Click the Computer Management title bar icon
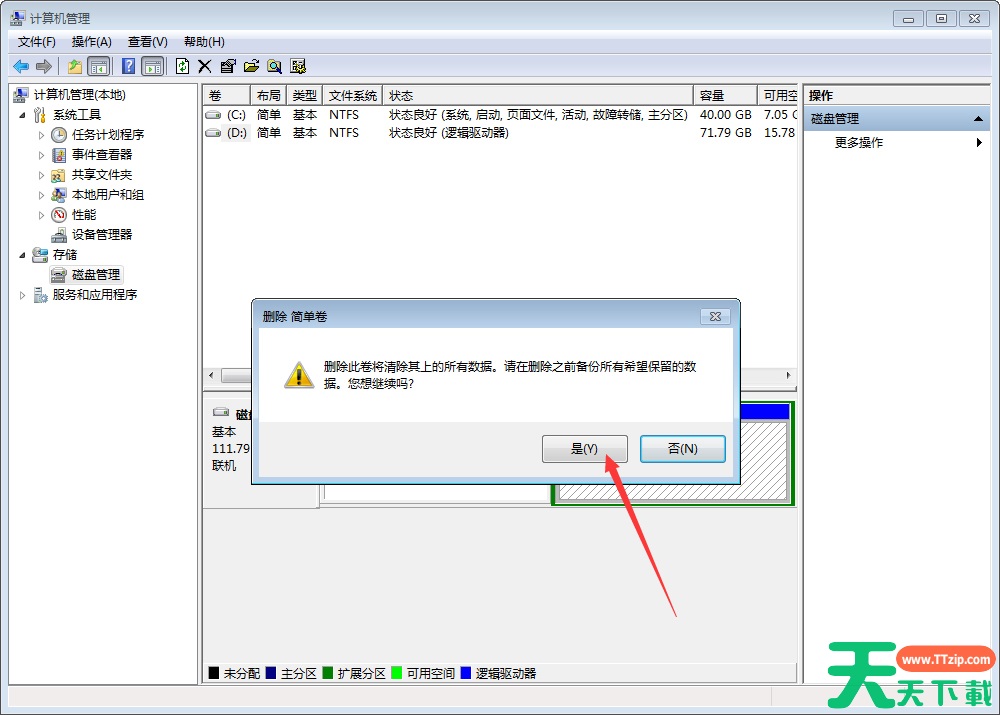Screen dimensions: 1000x715 coord(18,18)
